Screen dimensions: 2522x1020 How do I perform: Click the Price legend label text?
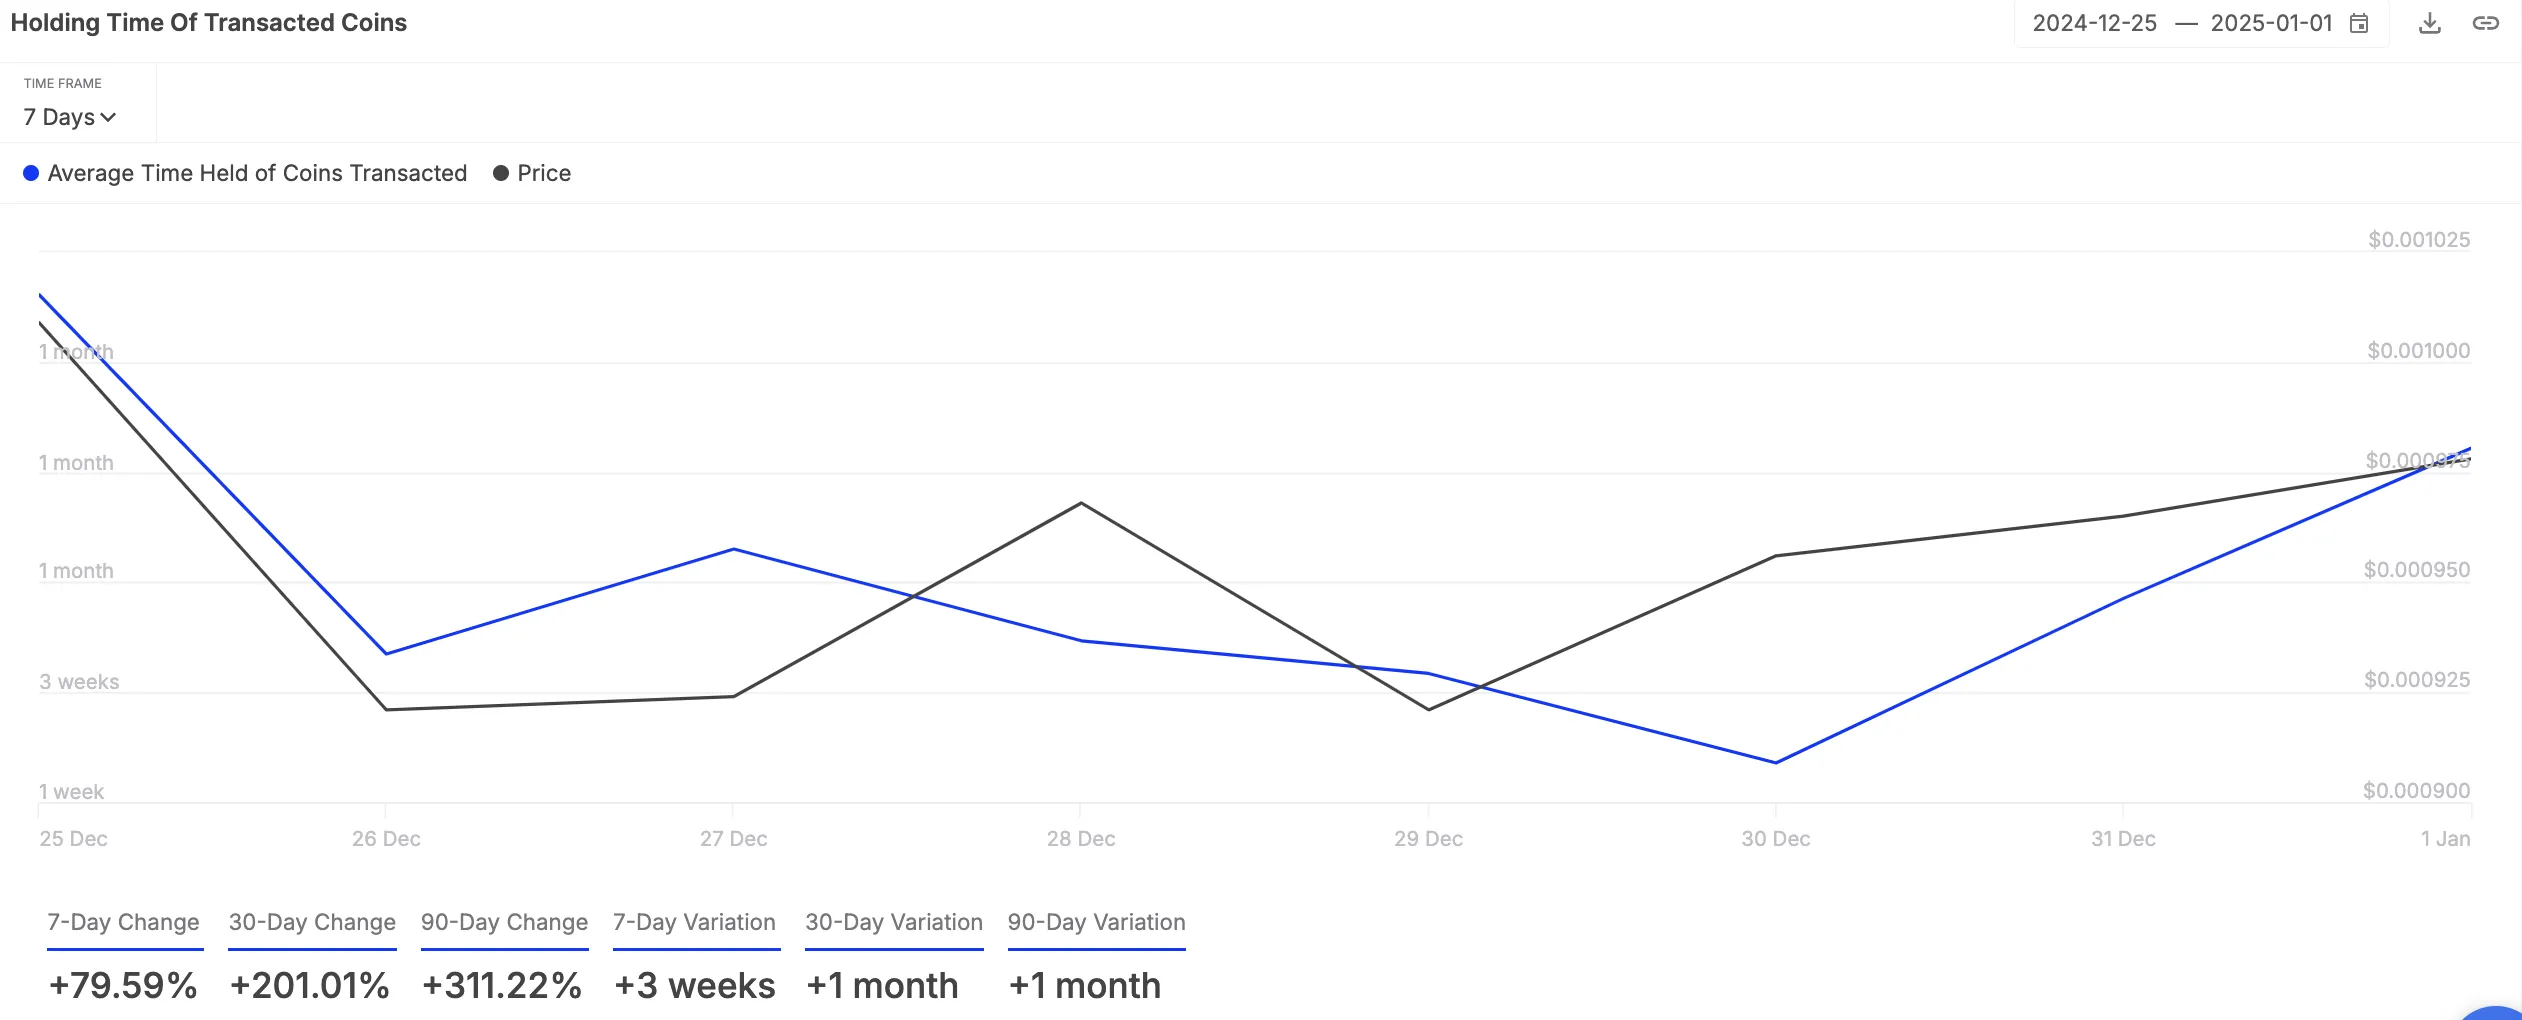click(544, 173)
